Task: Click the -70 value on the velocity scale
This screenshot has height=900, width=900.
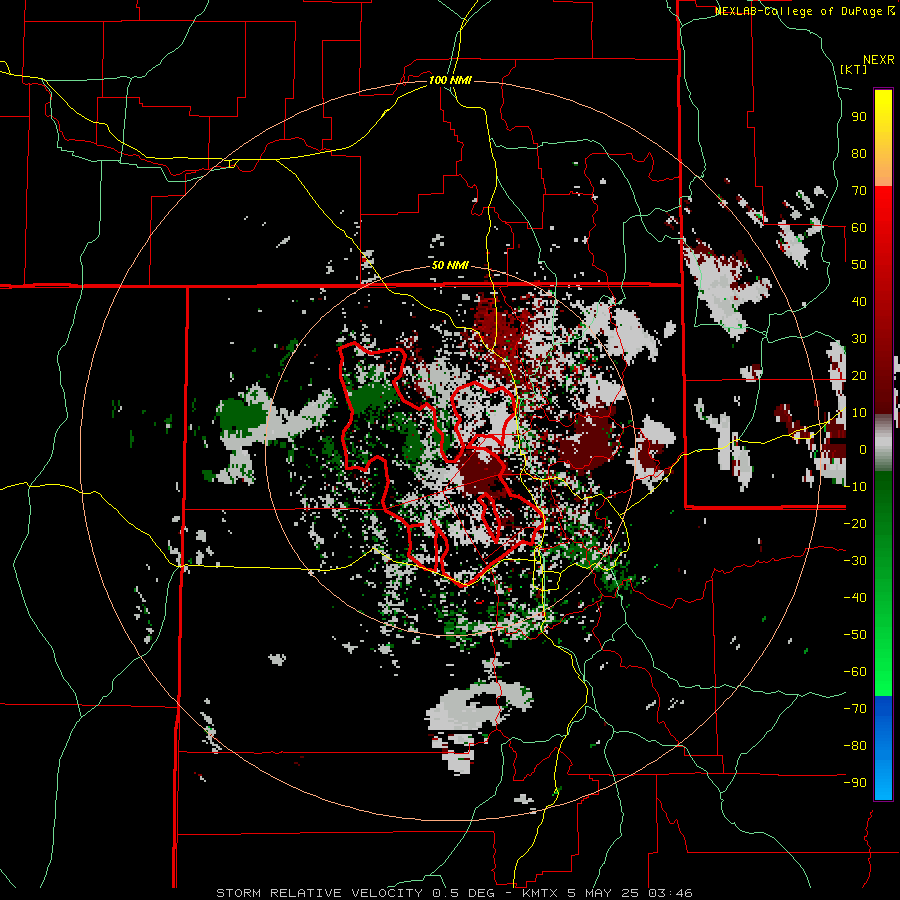Action: point(855,709)
